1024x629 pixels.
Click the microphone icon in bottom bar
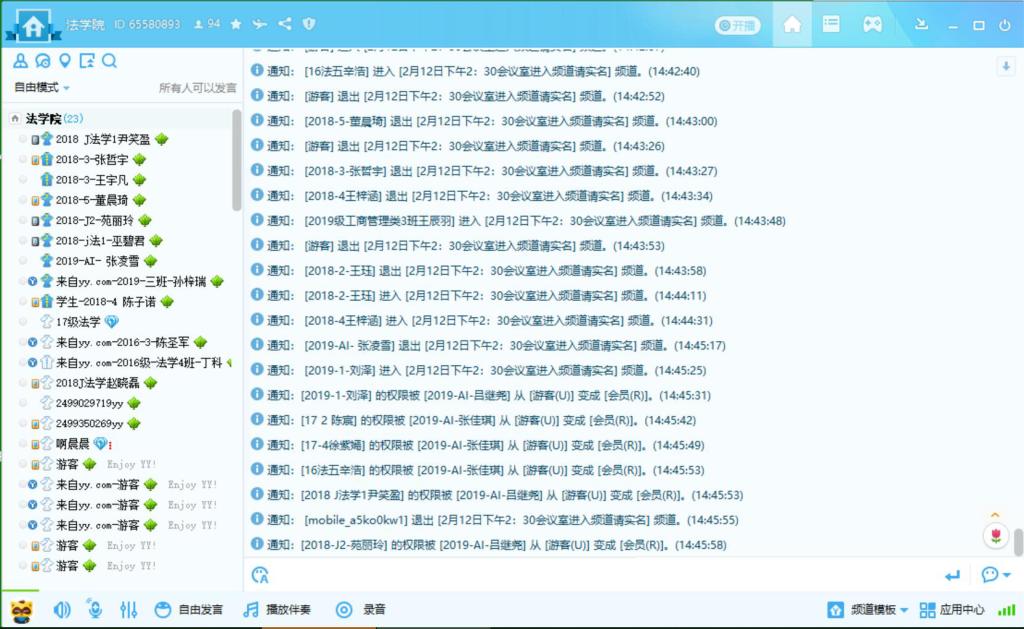tap(95, 609)
